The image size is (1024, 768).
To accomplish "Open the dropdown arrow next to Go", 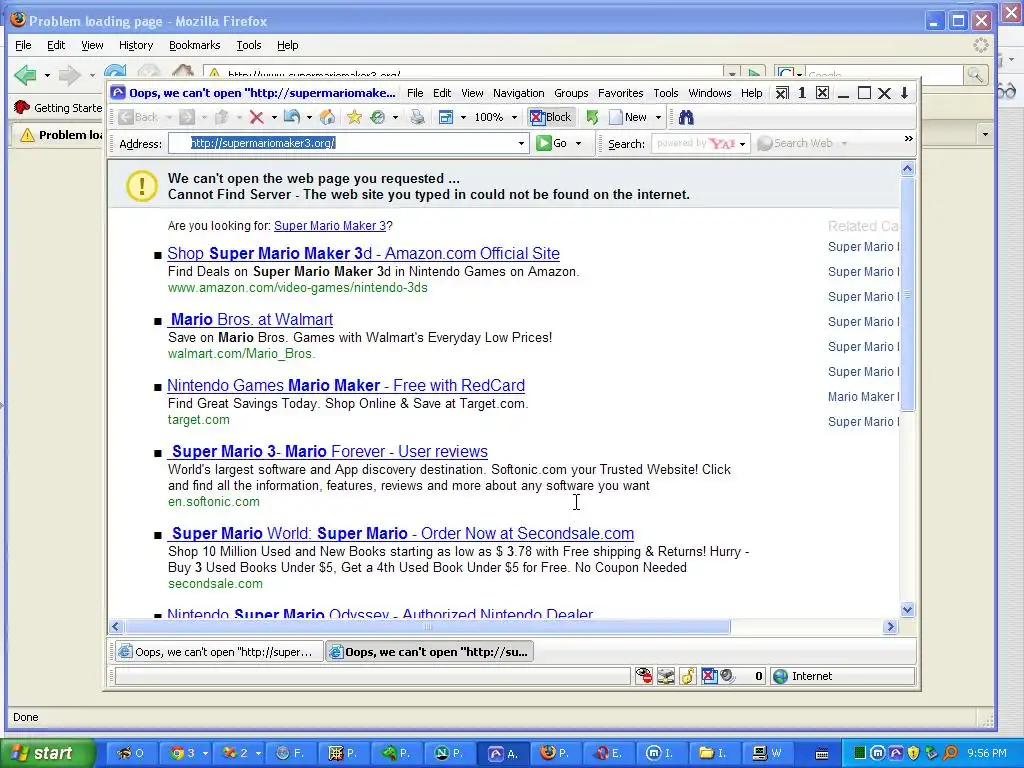I will coord(578,144).
